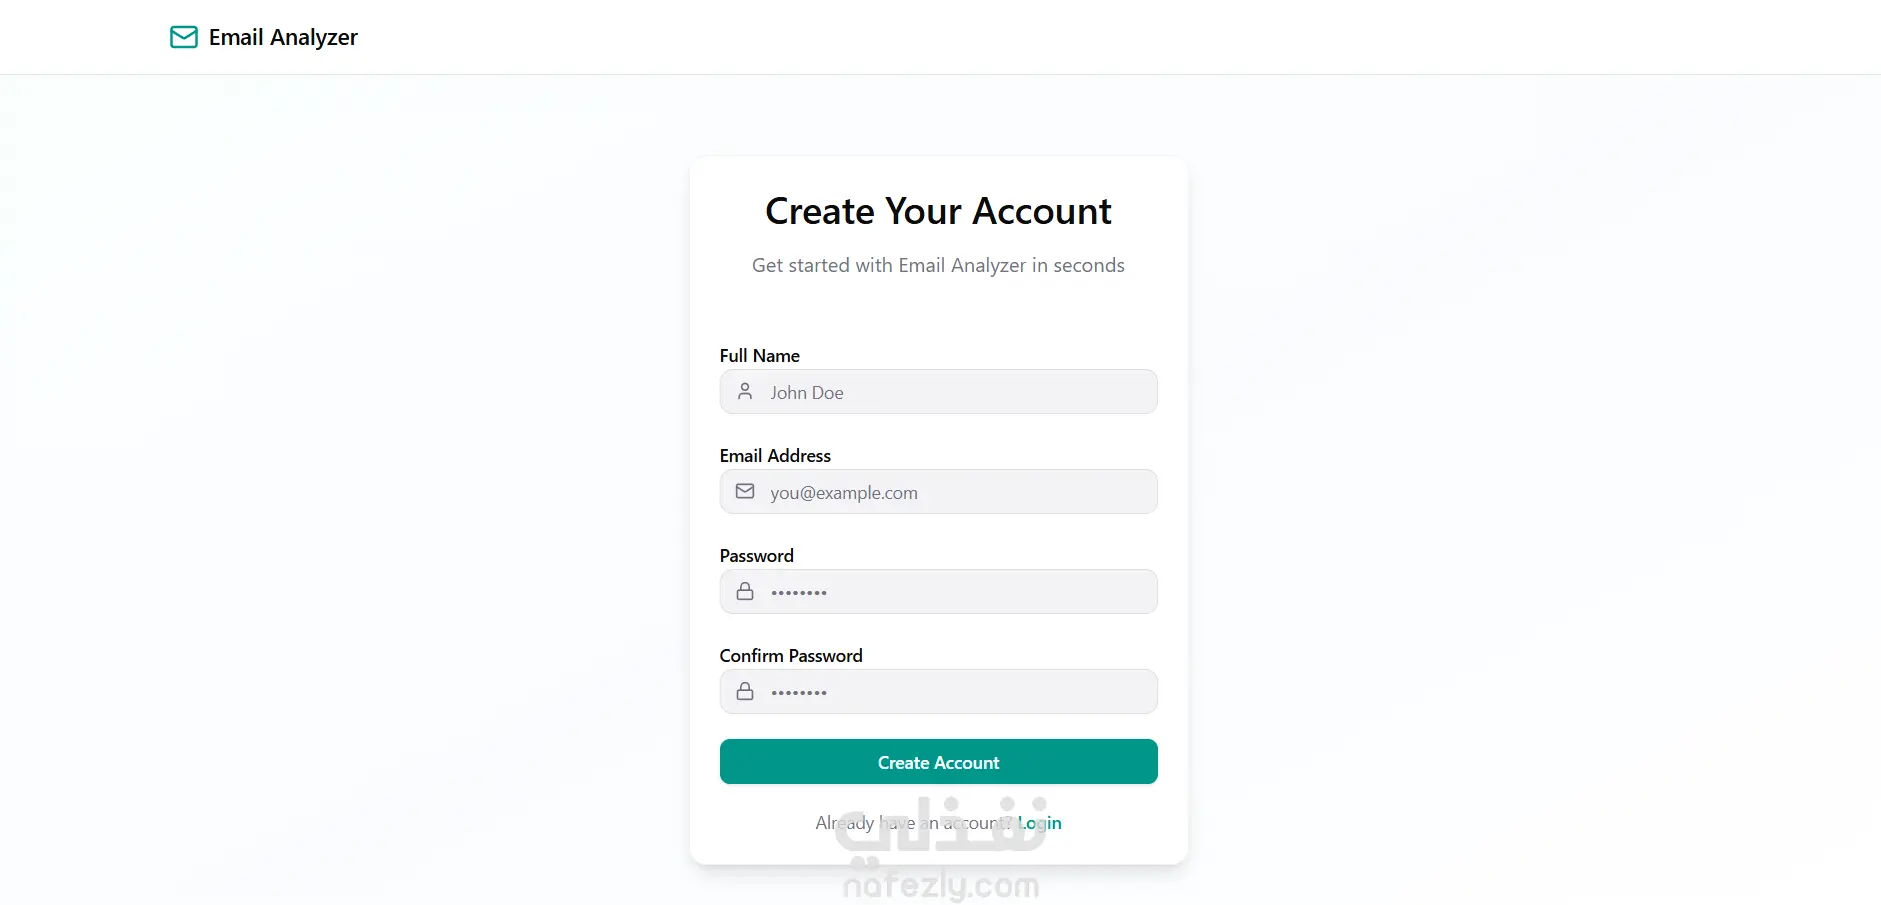The height and width of the screenshot is (905, 1881).
Task: Click the lock icon in Password field
Action: pyautogui.click(x=745, y=592)
